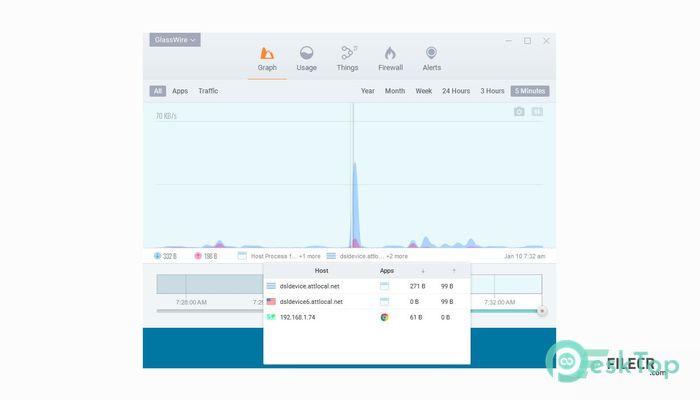
Task: Open the Things tab
Action: click(x=347, y=59)
